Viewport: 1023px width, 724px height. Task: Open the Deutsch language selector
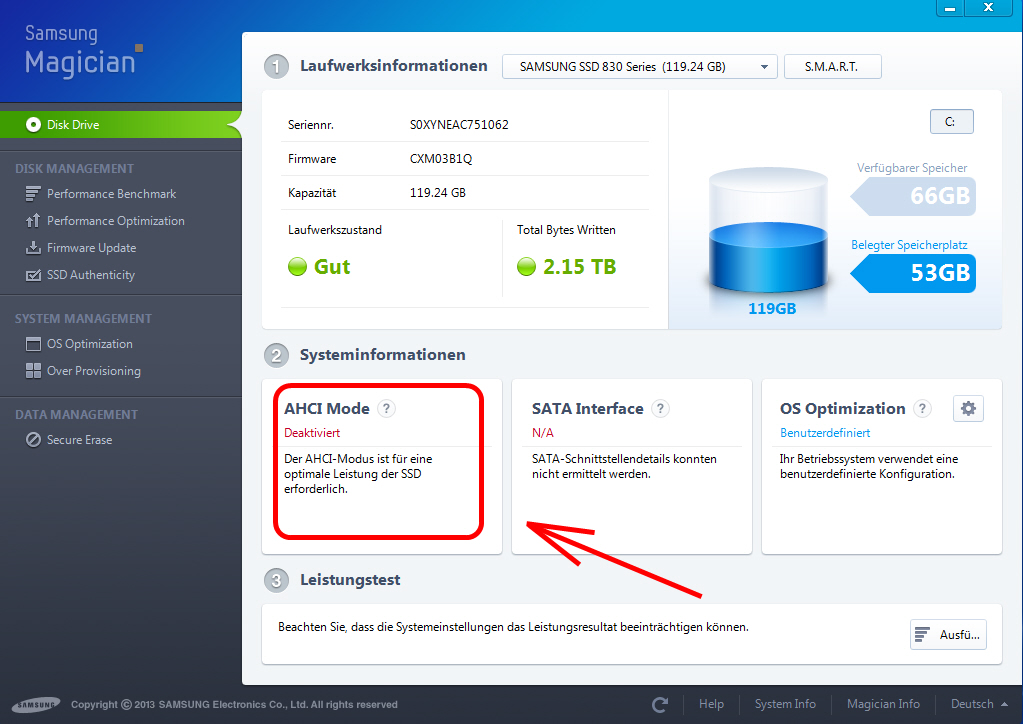[x=979, y=704]
